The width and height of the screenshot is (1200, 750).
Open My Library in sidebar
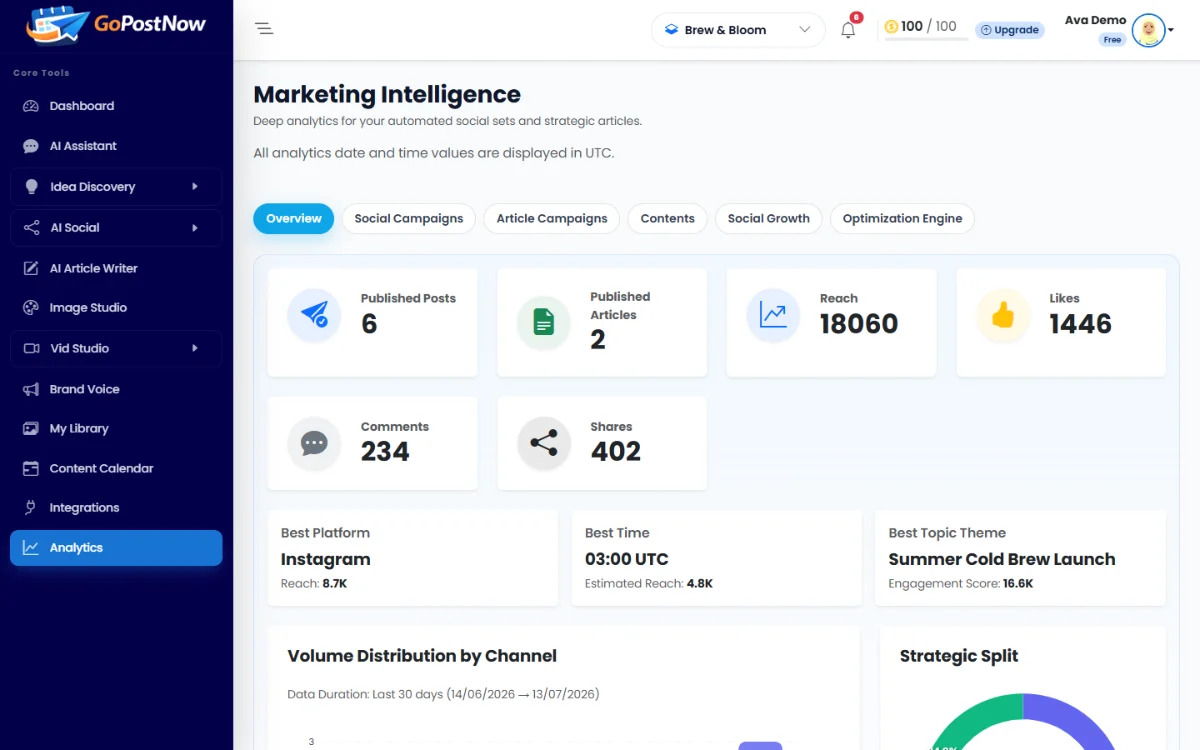[x=116, y=428]
